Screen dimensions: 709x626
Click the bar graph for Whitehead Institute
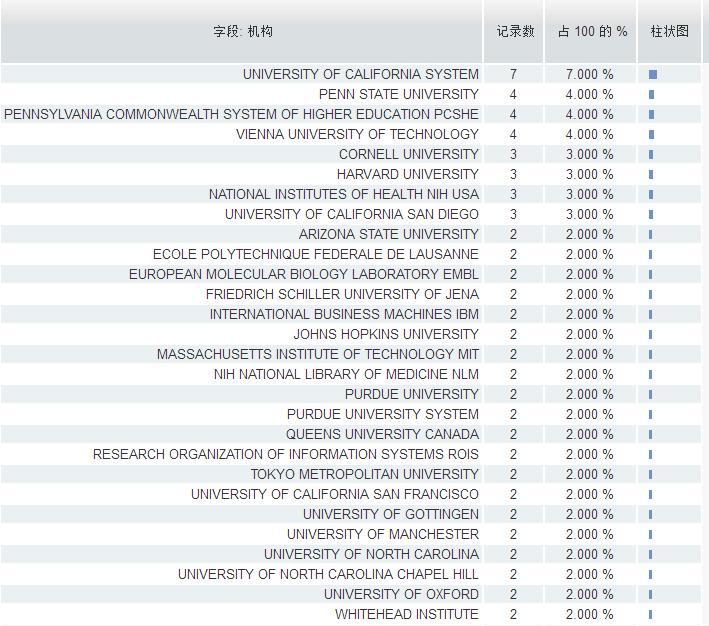tap(650, 614)
